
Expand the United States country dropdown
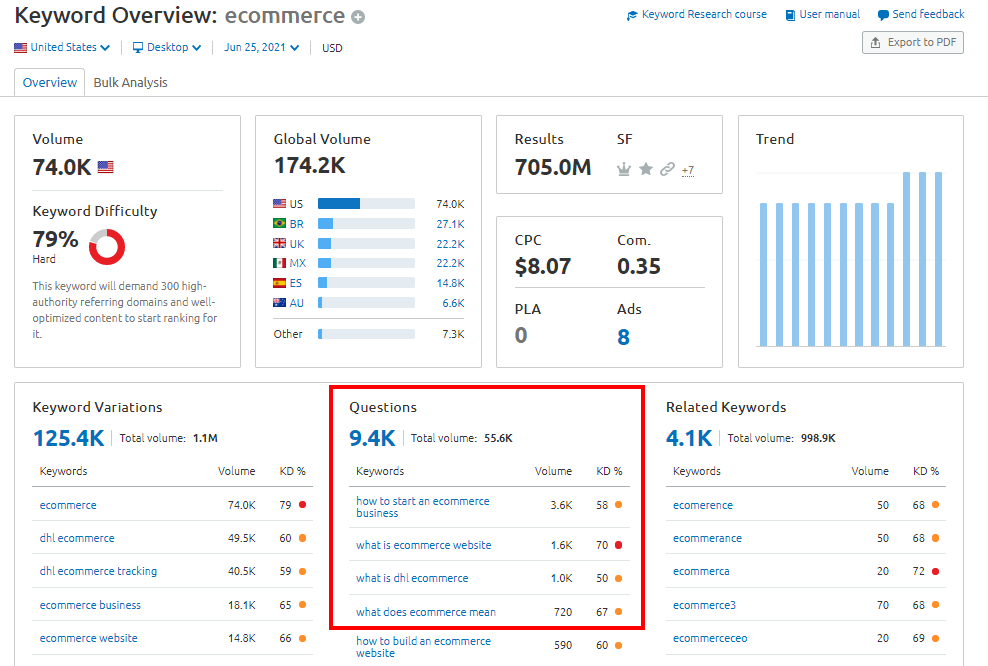pyautogui.click(x=63, y=47)
